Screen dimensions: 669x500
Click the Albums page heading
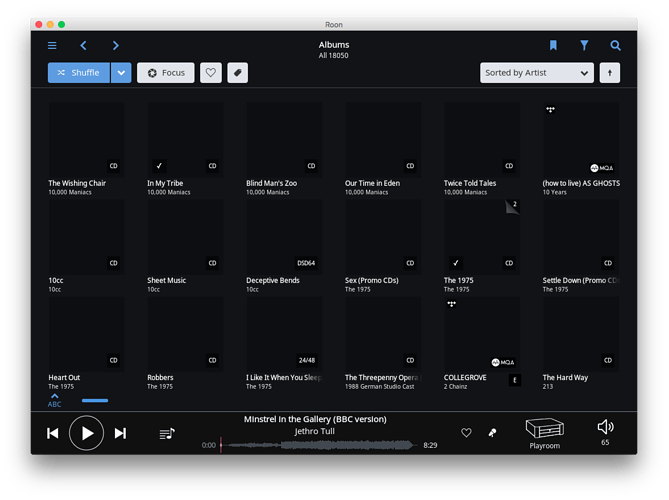click(x=334, y=45)
